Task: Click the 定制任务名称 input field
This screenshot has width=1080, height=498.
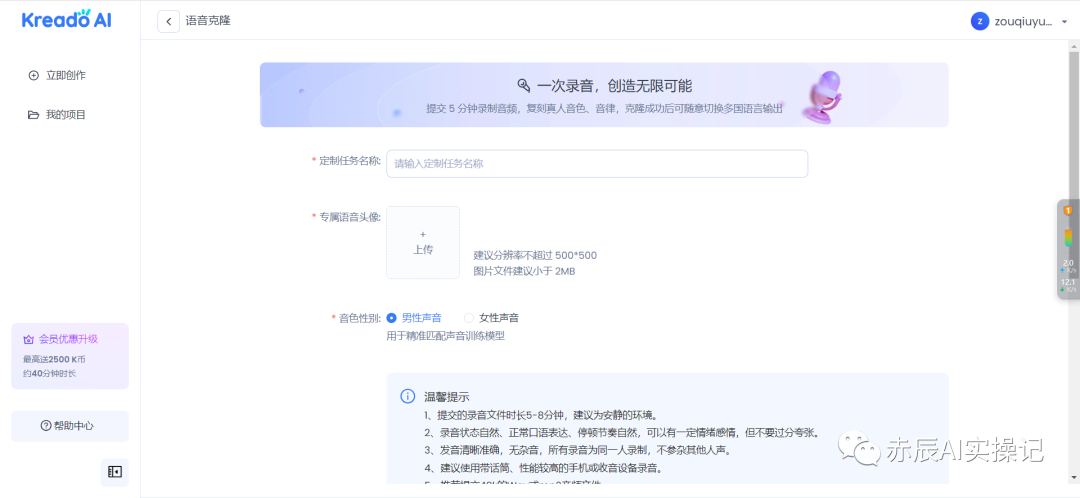Action: click(x=596, y=164)
